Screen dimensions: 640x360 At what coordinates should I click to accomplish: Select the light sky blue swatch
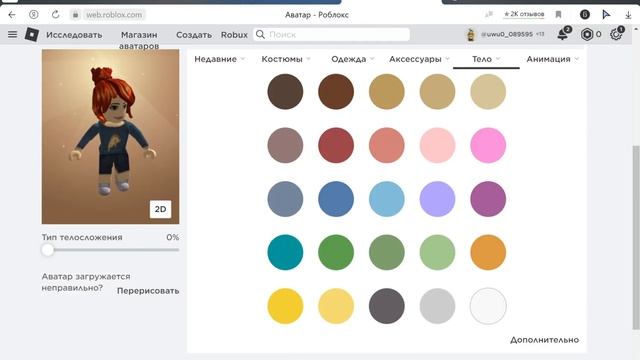pyautogui.click(x=387, y=199)
